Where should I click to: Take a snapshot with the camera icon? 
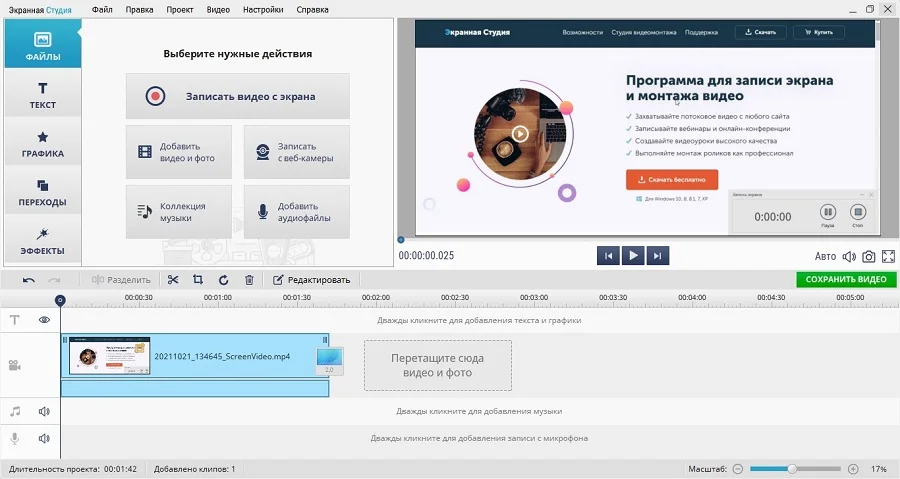coord(869,257)
